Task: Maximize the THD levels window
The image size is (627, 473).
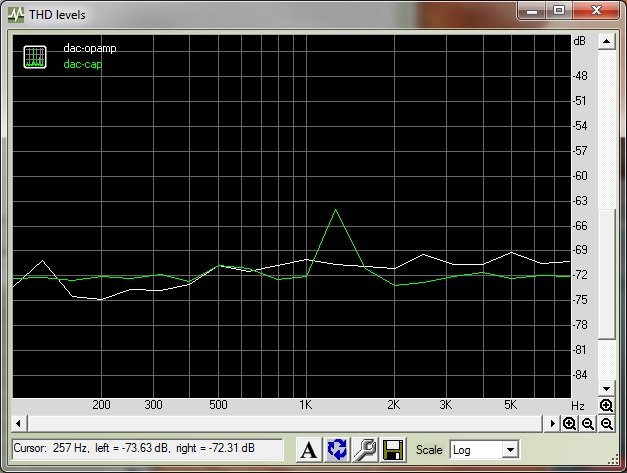Action: click(559, 10)
